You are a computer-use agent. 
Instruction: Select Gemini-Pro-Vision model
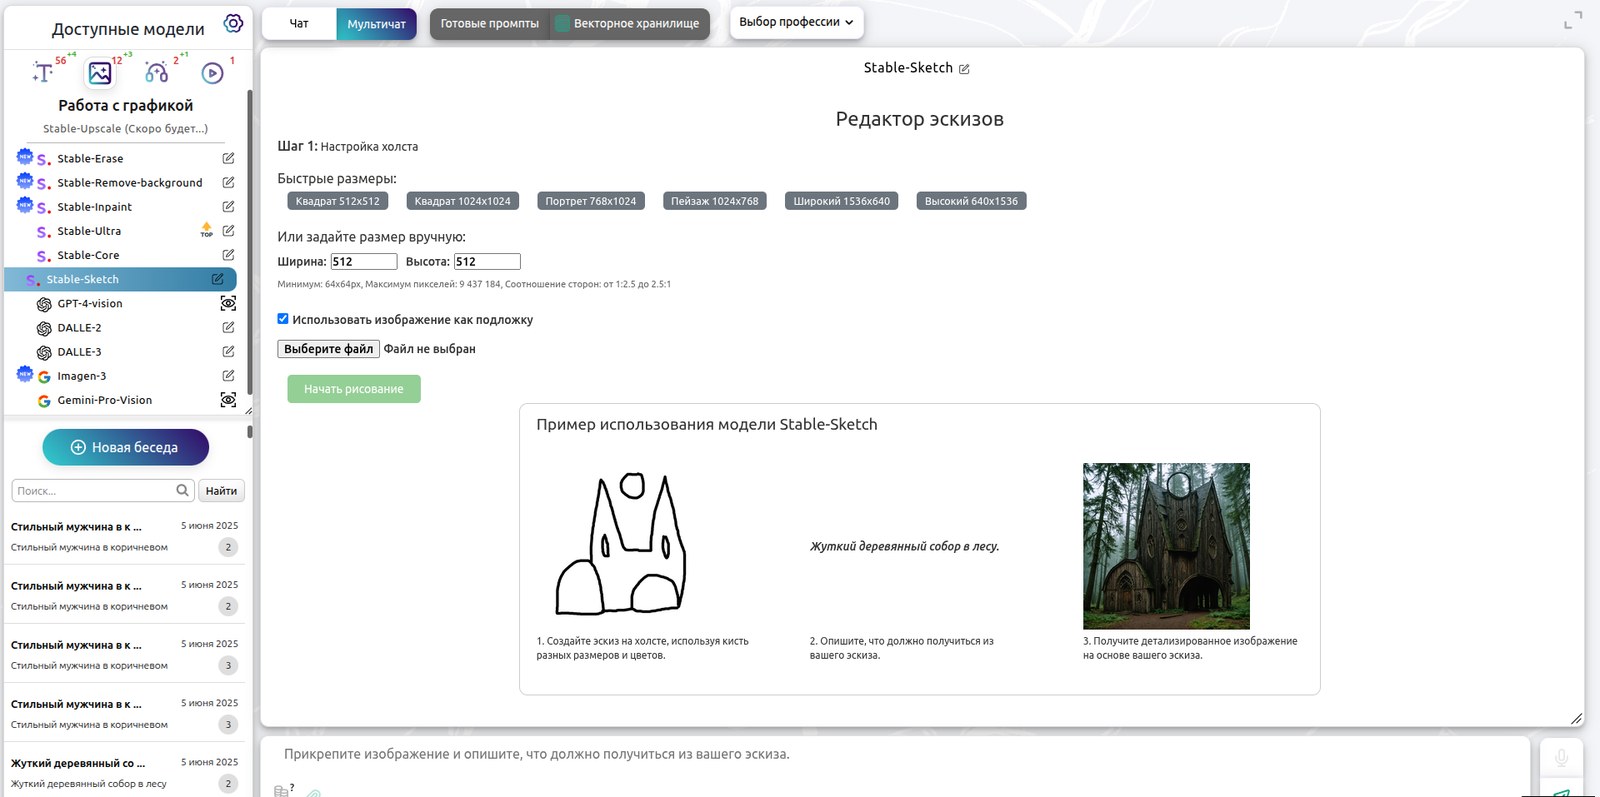coord(105,400)
